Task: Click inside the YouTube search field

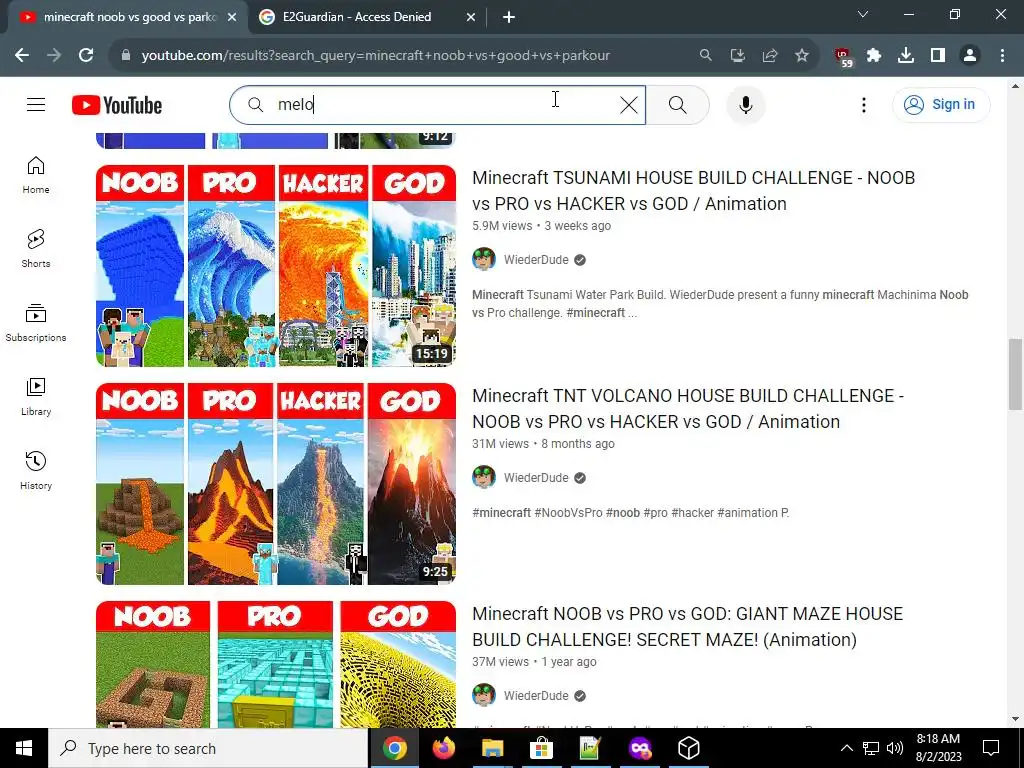Action: point(438,104)
